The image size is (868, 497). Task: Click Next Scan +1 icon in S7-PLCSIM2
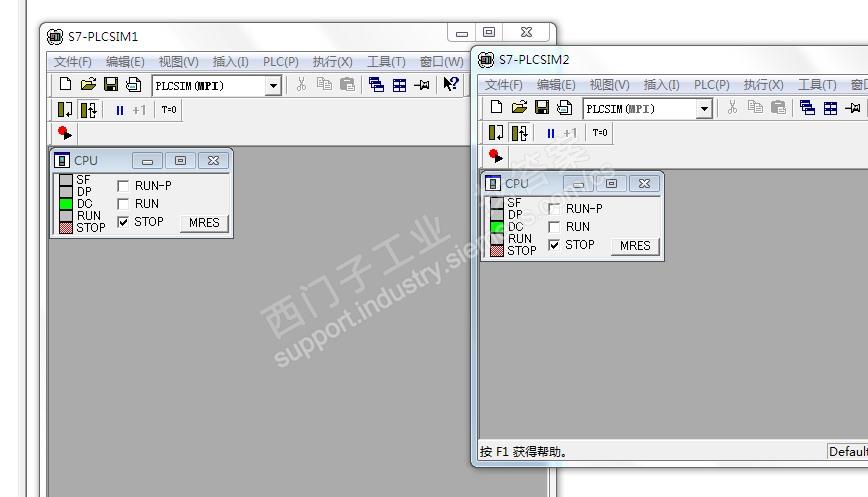[x=570, y=133]
